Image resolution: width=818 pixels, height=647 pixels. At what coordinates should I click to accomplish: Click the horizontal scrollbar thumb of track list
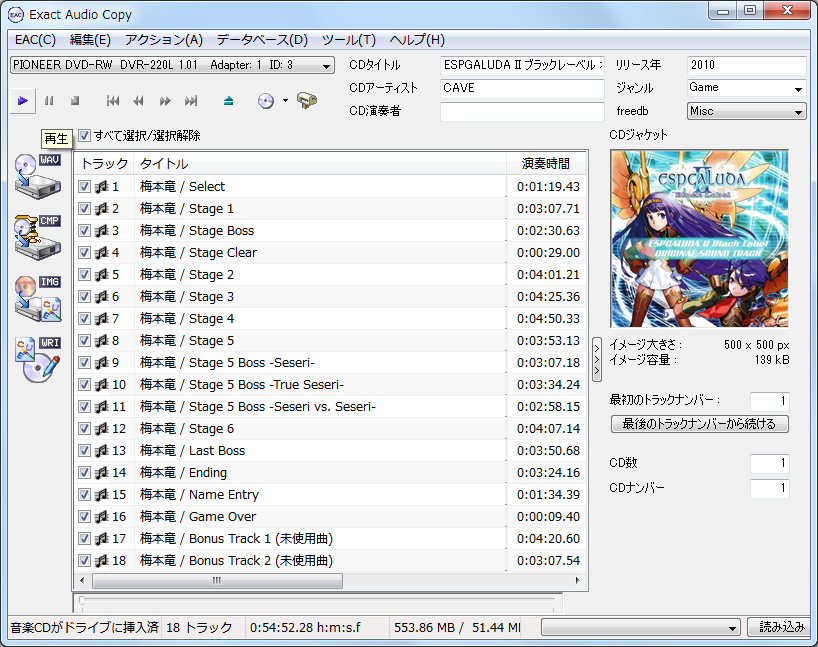tap(217, 580)
